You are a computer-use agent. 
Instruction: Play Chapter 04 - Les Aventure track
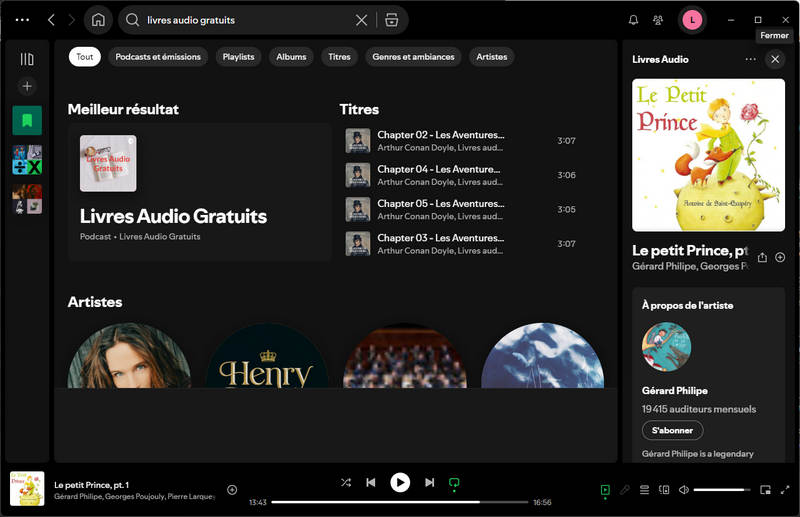click(x=462, y=175)
